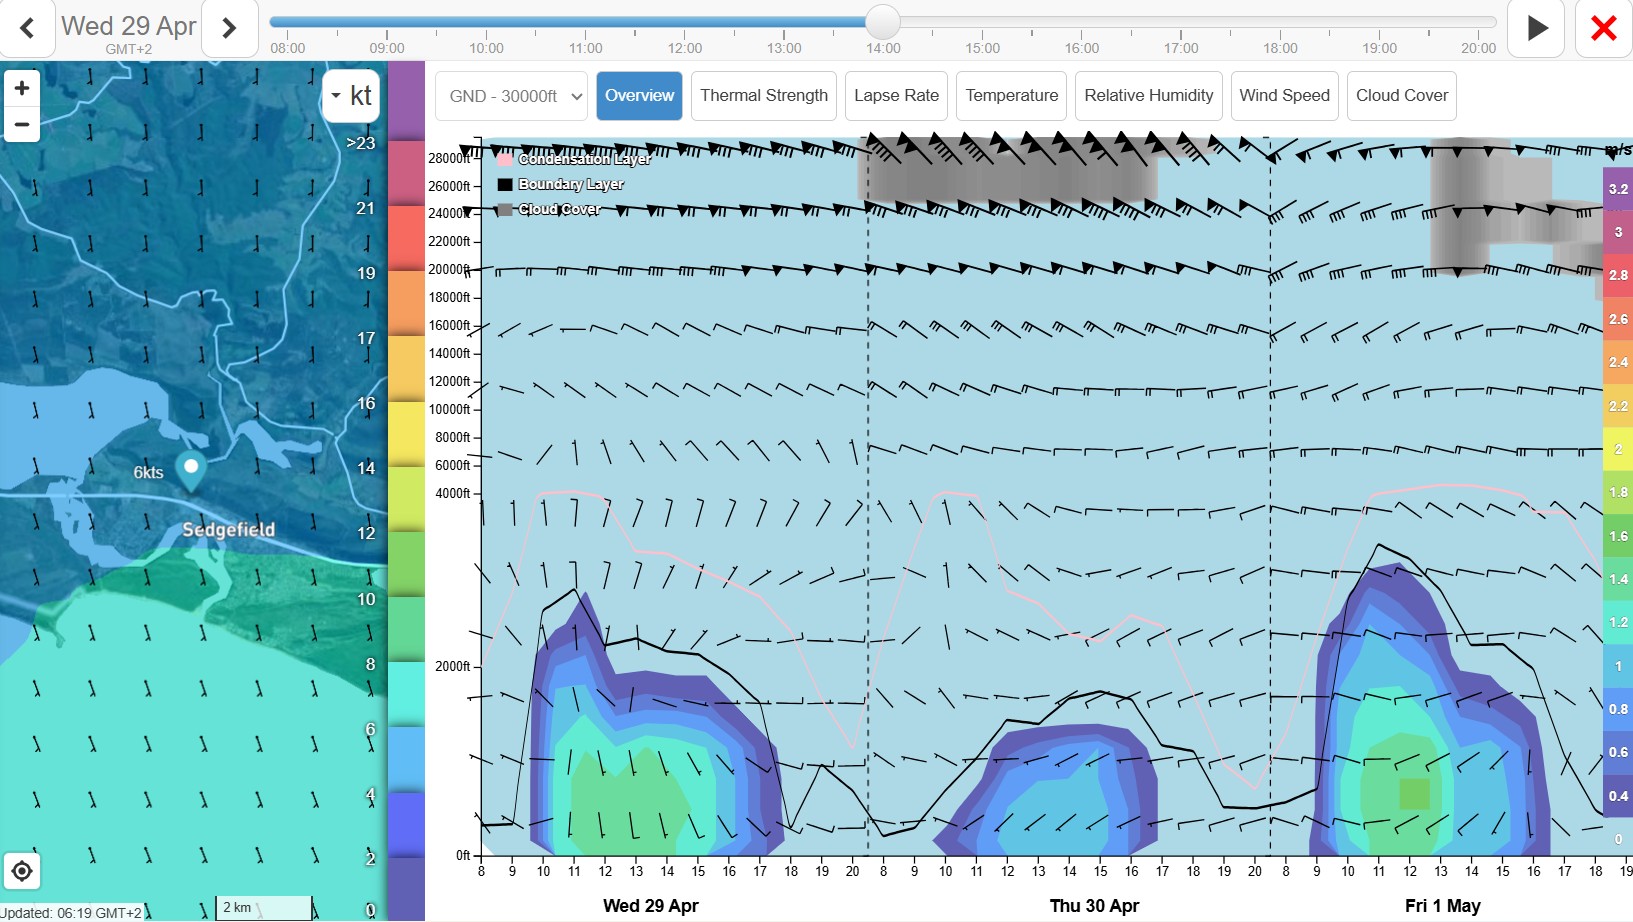This screenshot has width=1633, height=922.
Task: Select the Overview tab
Action: click(639, 96)
